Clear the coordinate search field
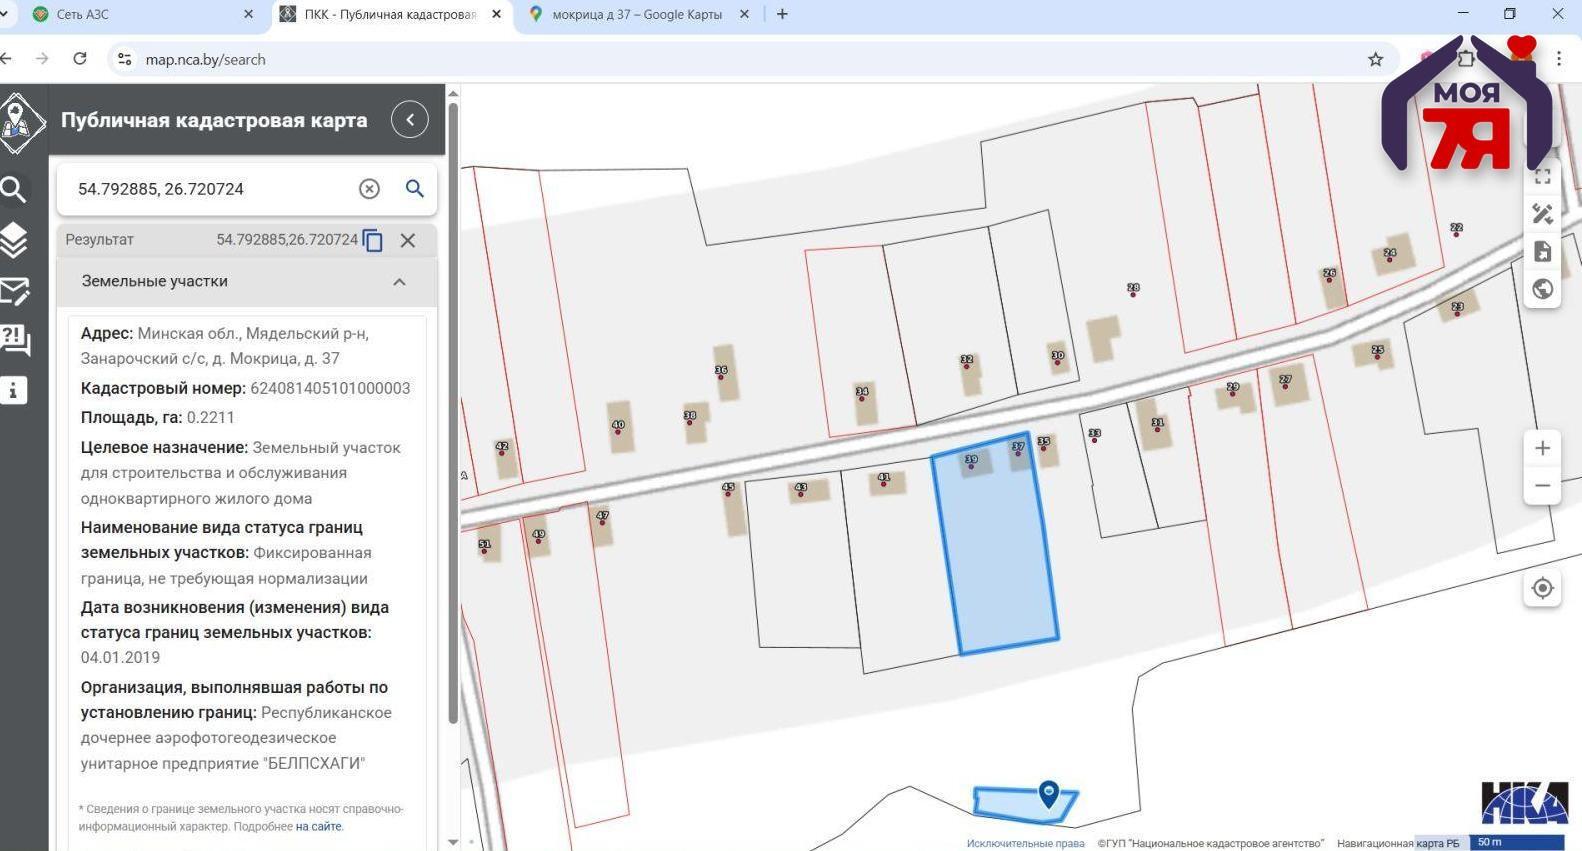This screenshot has width=1582, height=851. click(x=369, y=189)
